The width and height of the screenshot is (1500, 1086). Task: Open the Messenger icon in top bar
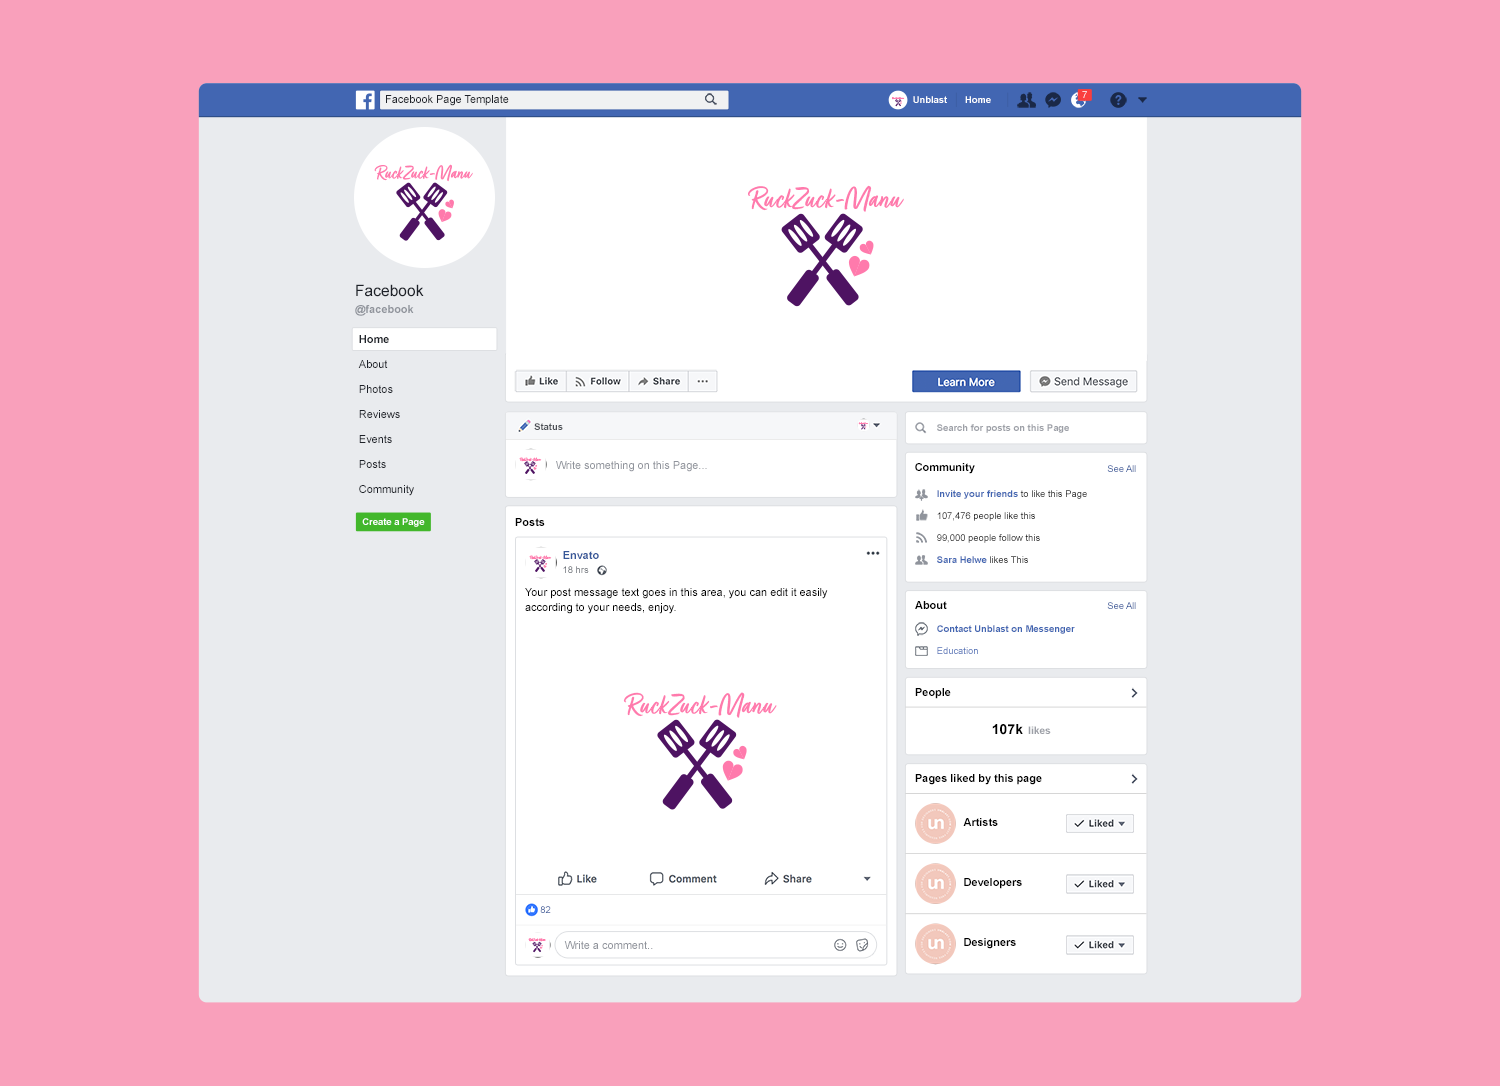pyautogui.click(x=1053, y=100)
